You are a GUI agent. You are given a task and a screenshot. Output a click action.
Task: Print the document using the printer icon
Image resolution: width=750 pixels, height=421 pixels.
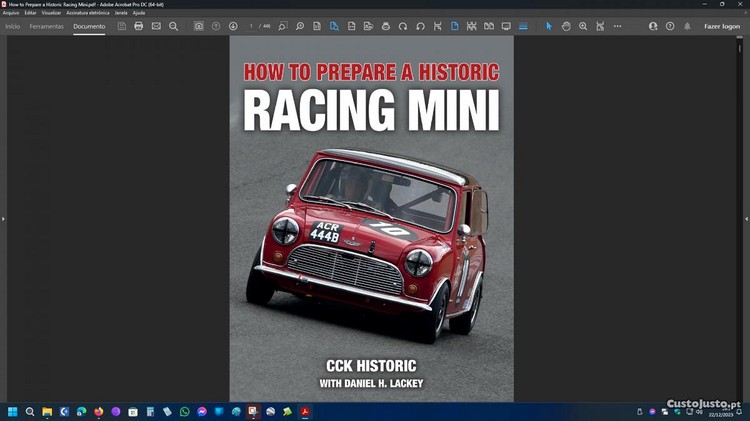(139, 26)
